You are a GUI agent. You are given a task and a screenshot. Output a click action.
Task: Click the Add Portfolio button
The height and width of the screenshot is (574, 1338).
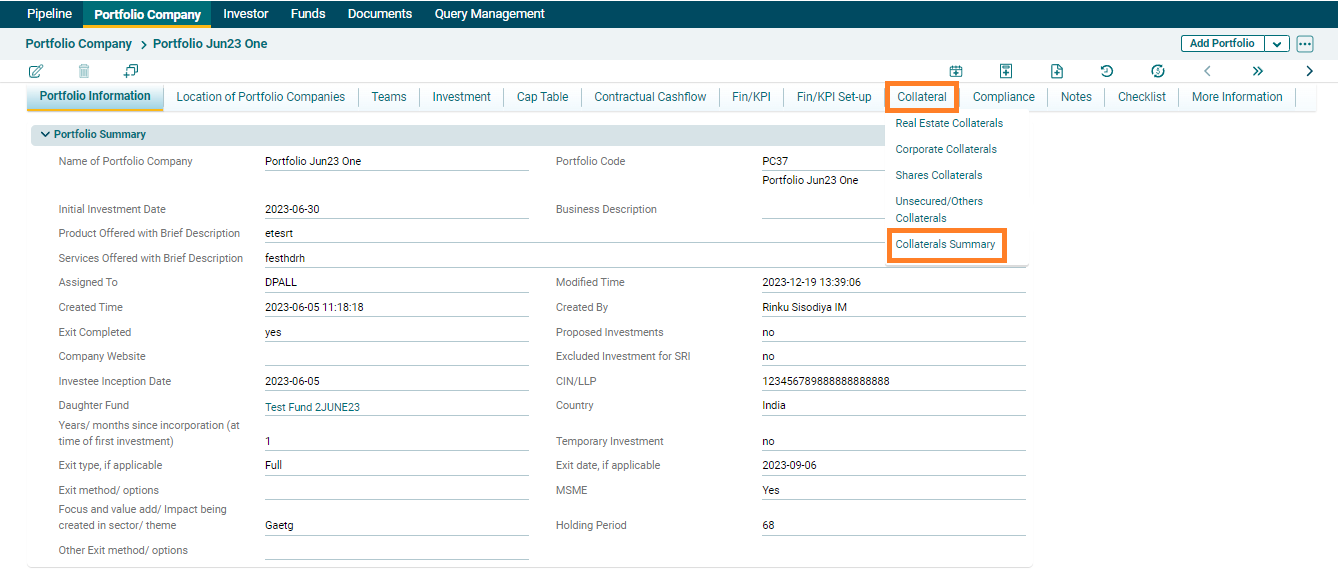click(x=1222, y=44)
